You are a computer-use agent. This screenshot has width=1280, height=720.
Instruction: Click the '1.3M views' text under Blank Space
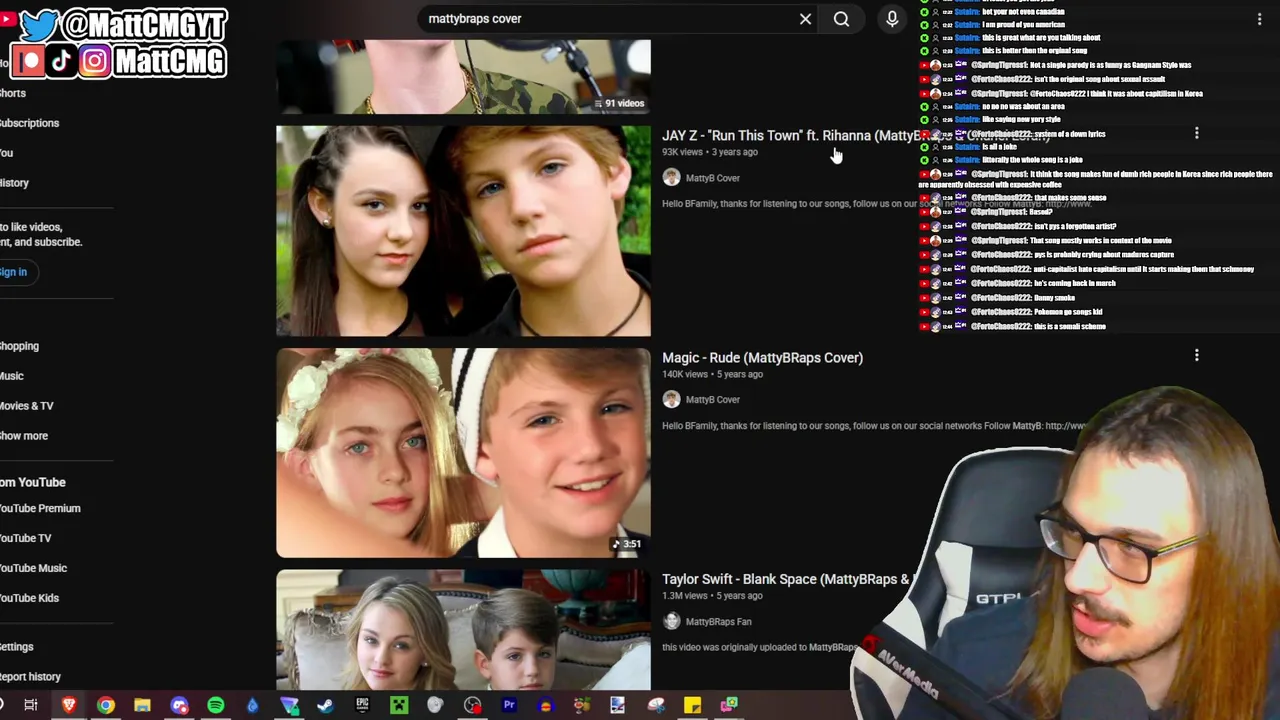tap(685, 596)
